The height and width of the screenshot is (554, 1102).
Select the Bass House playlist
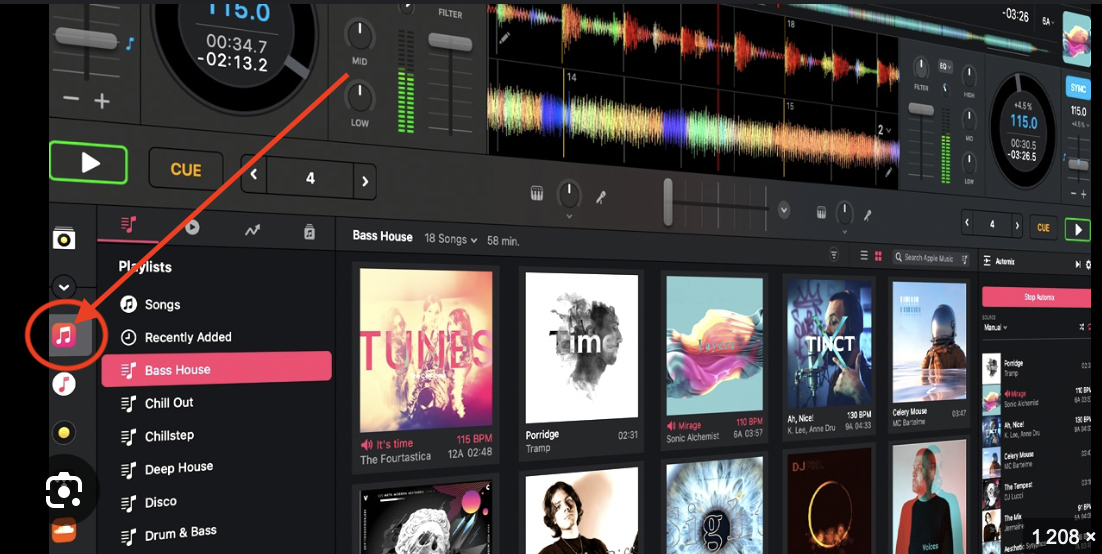(216, 370)
